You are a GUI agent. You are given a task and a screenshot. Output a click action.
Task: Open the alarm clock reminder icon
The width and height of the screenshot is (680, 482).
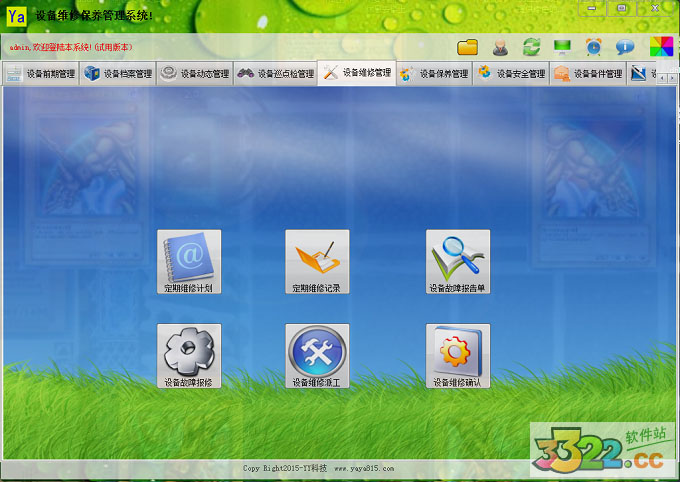coord(594,47)
